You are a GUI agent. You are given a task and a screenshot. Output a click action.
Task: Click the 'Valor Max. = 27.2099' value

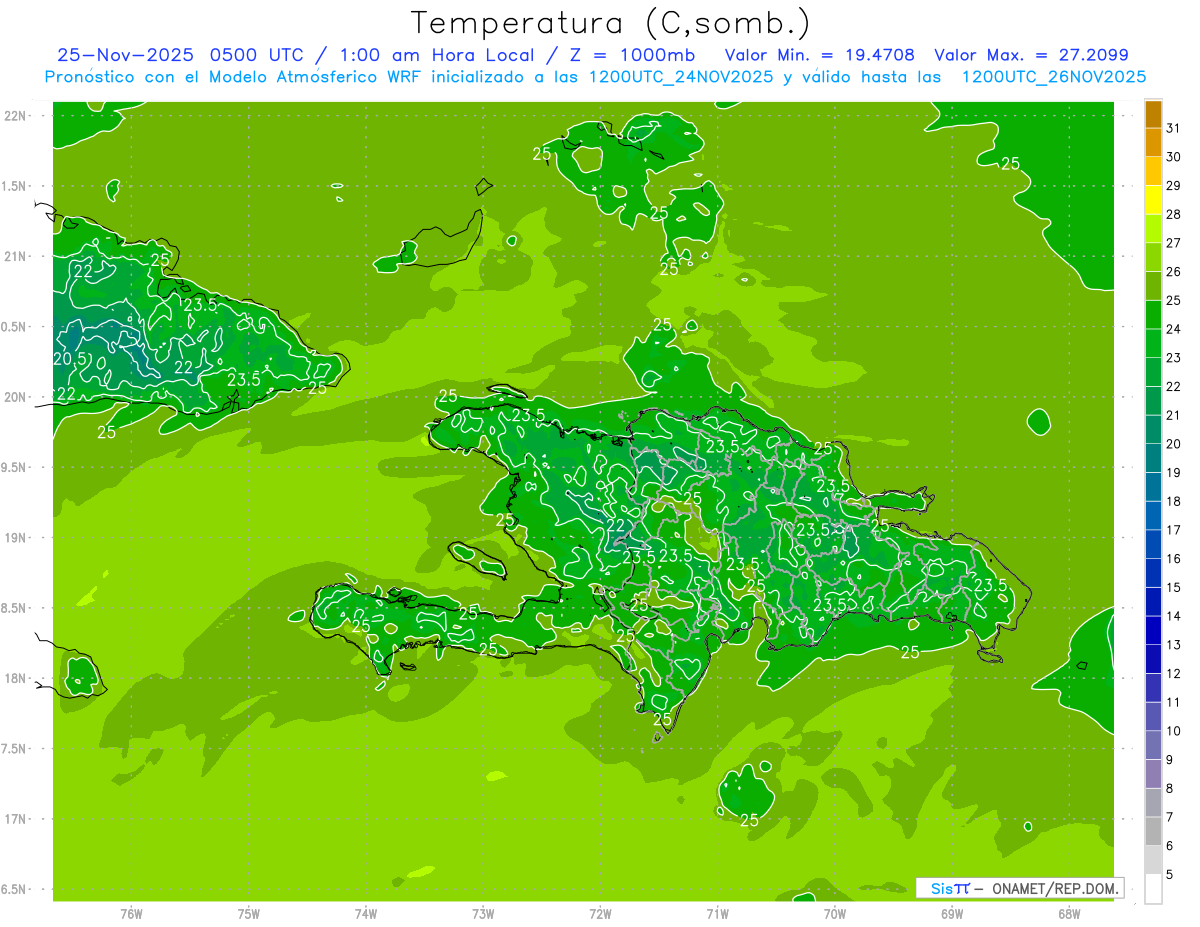[1032, 55]
